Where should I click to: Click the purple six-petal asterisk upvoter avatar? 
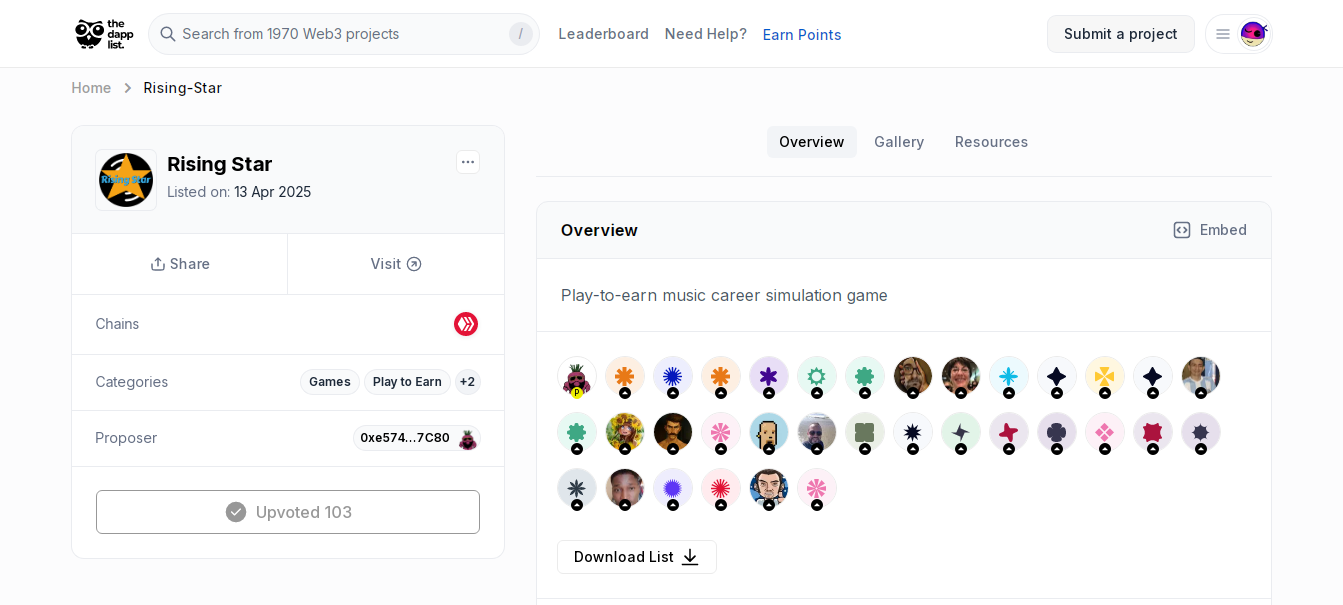769,377
